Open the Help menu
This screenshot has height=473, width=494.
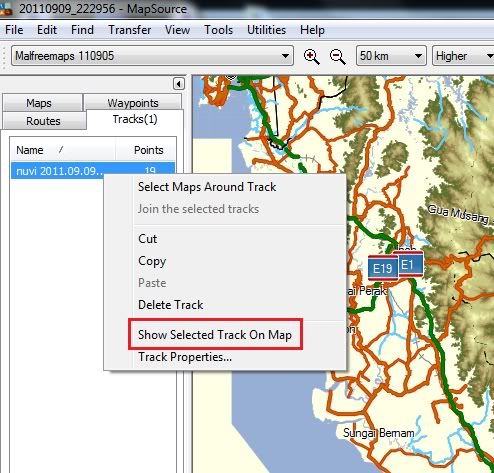click(312, 30)
